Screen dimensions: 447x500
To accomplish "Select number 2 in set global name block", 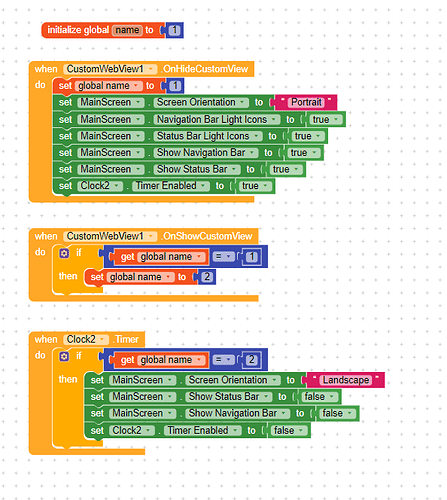I will tap(207, 277).
